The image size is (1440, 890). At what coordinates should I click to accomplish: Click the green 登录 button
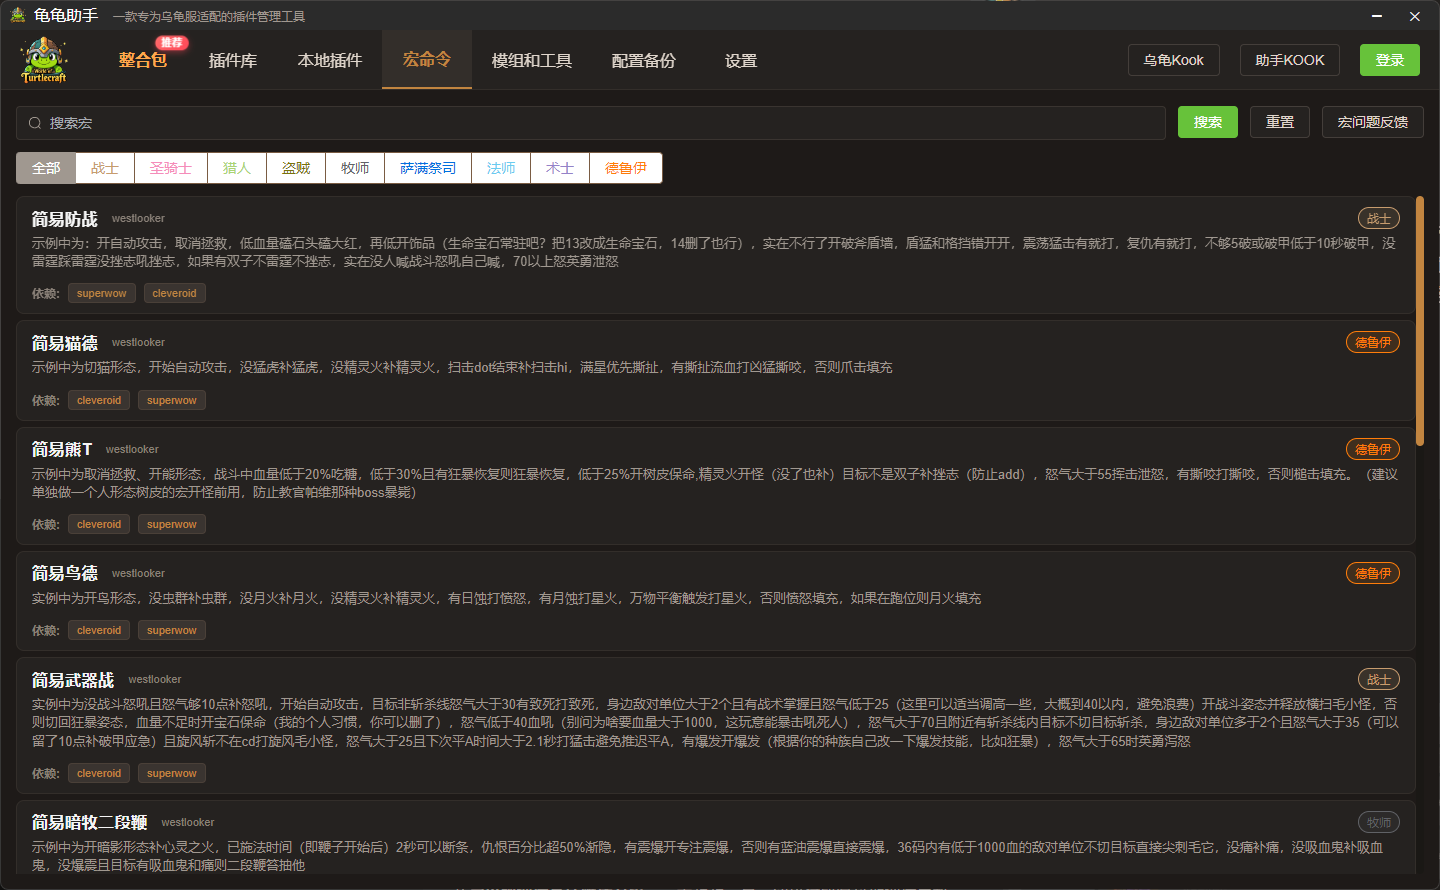tap(1389, 59)
